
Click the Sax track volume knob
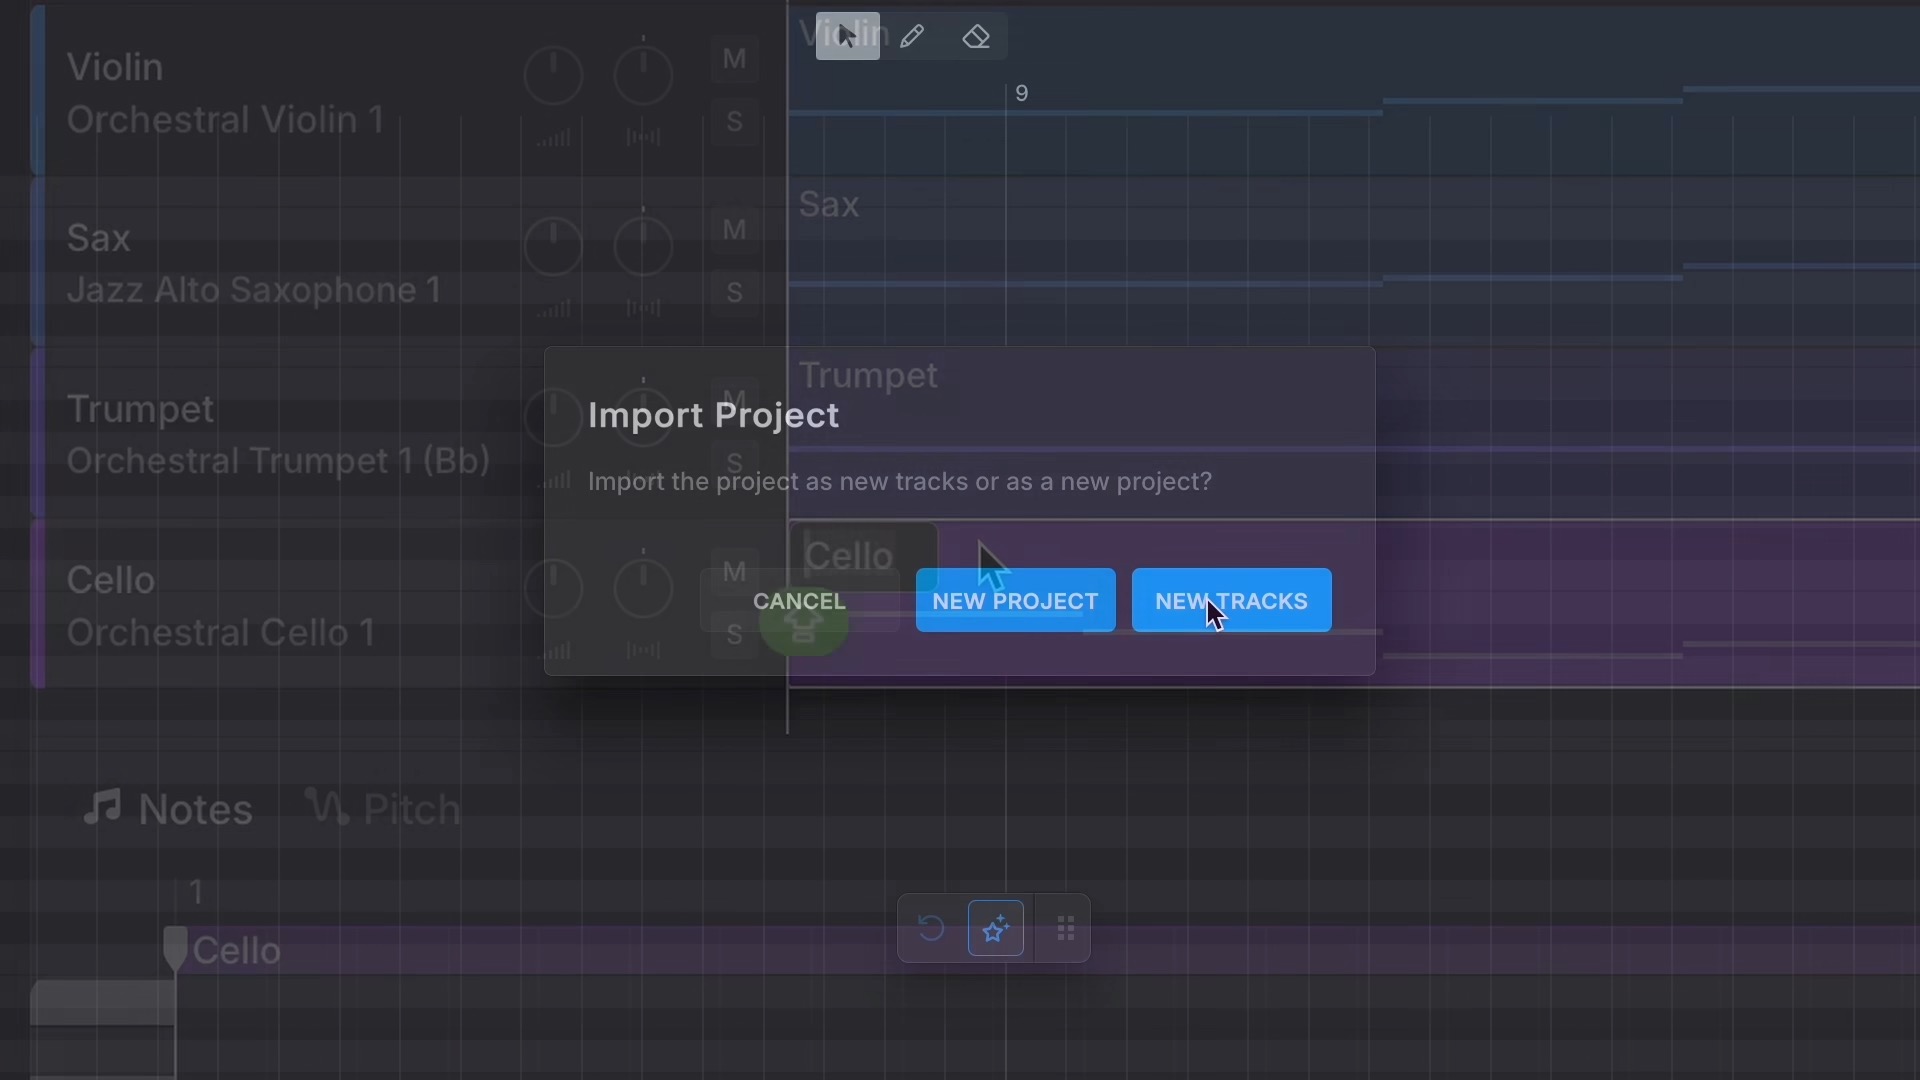pos(553,247)
